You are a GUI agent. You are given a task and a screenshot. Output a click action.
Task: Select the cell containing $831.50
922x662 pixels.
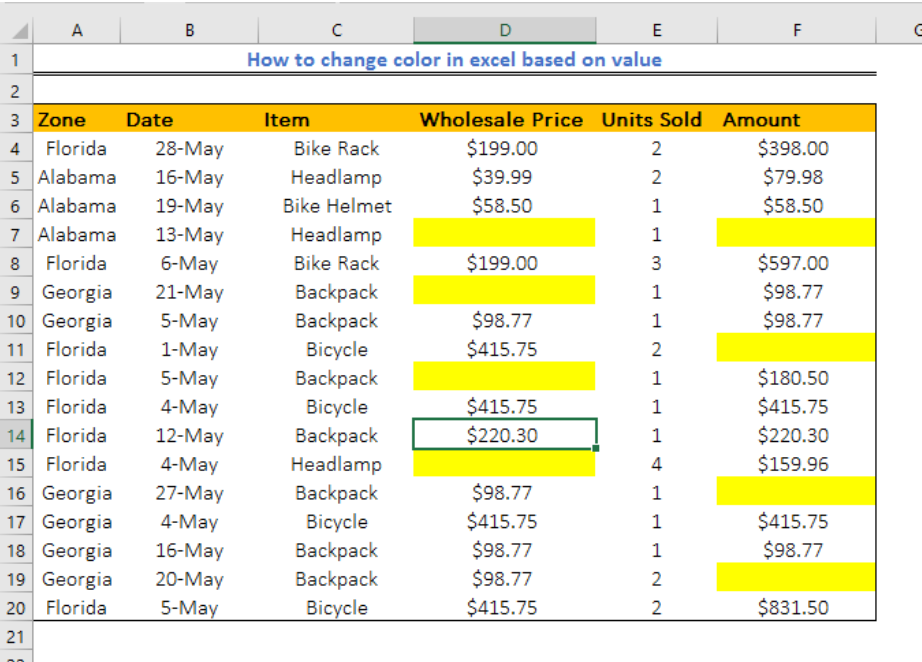pyautogui.click(x=796, y=607)
